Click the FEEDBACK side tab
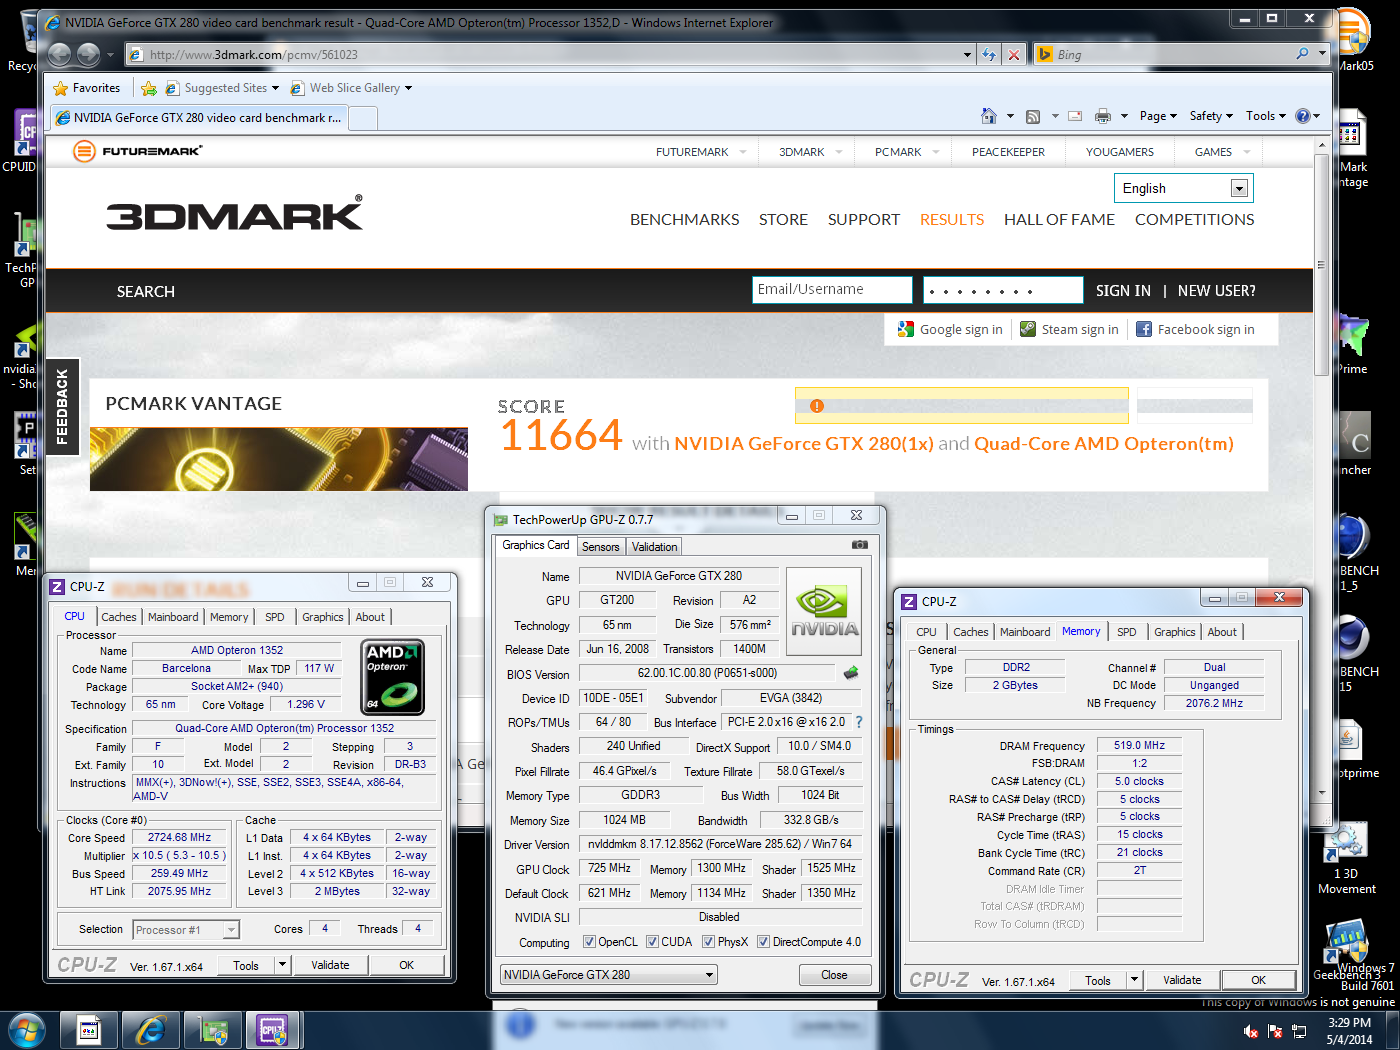Screen dimensions: 1400x1050 62,406
